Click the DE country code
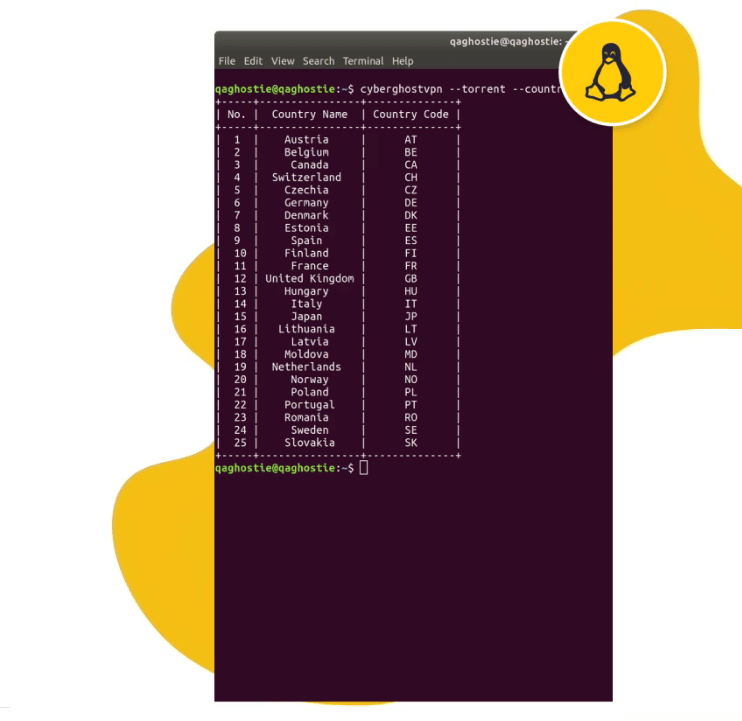742x721 pixels. coord(410,203)
